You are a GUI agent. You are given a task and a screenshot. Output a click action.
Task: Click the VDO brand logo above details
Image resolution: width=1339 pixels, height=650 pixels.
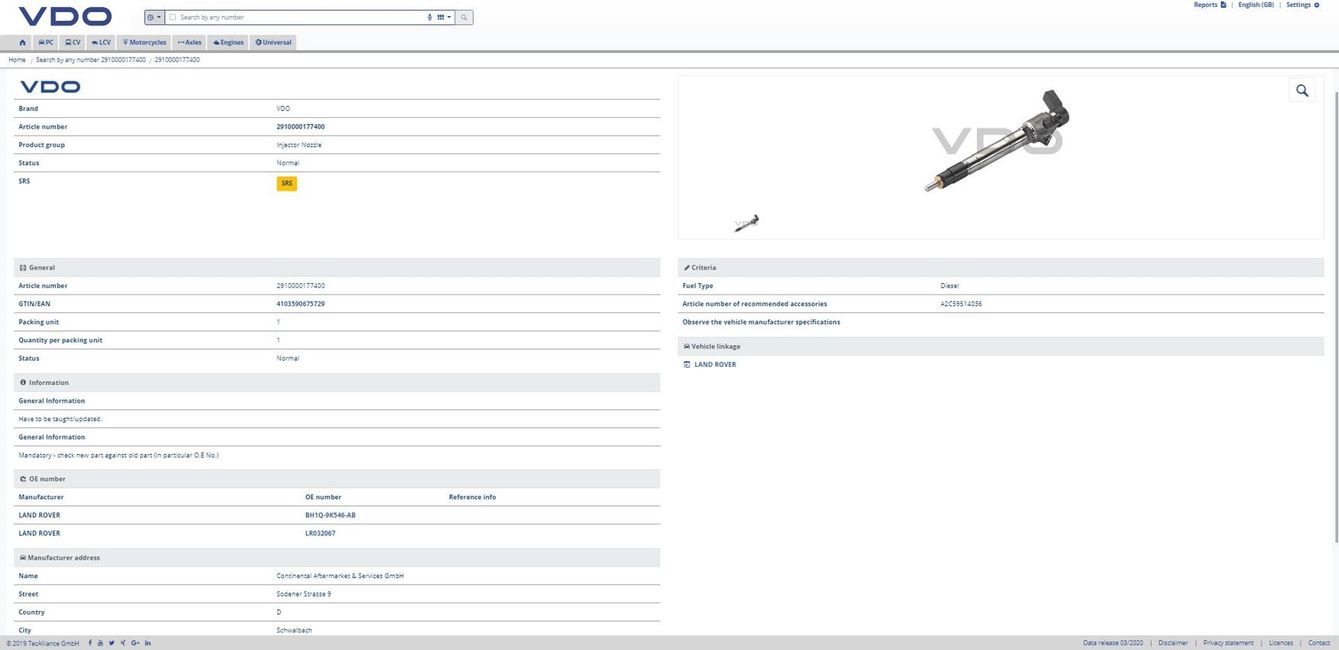pos(50,87)
